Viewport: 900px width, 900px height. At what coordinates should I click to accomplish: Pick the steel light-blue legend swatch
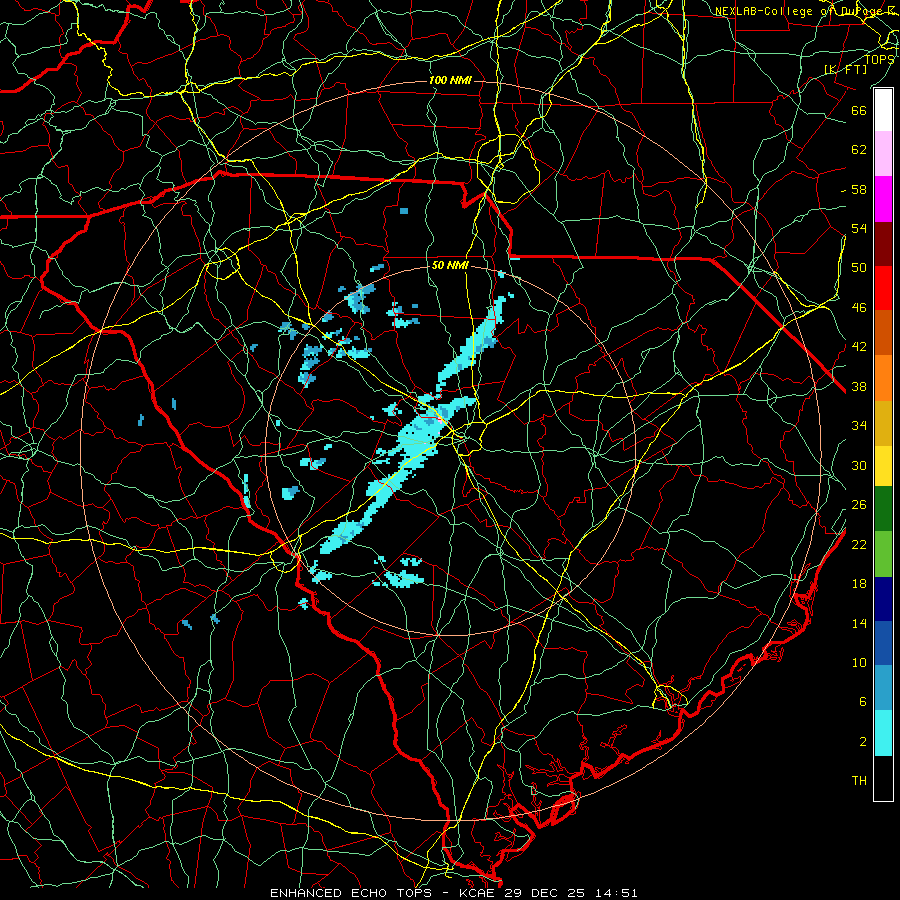pos(883,687)
